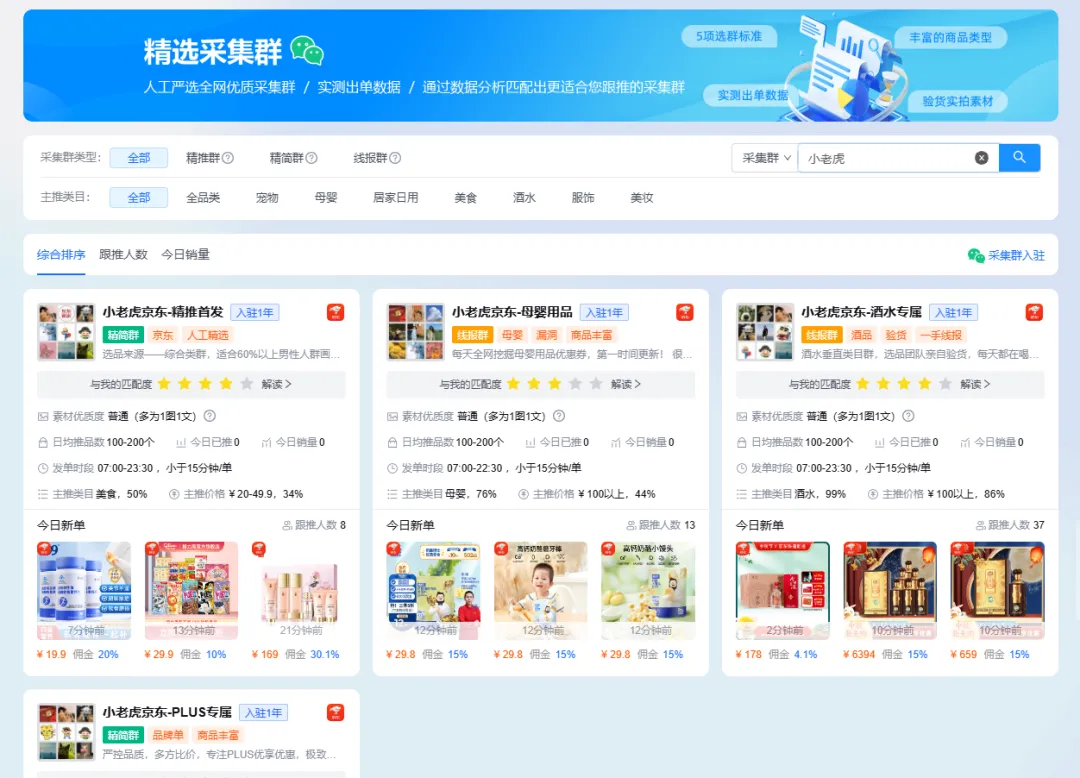Clear the 小老虎 search text
Screen dimensions: 1080x778
pyautogui.click(x=982, y=158)
